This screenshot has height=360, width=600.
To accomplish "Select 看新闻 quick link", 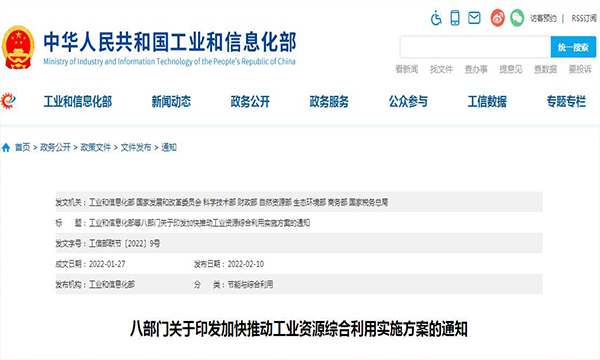I will click(x=406, y=69).
